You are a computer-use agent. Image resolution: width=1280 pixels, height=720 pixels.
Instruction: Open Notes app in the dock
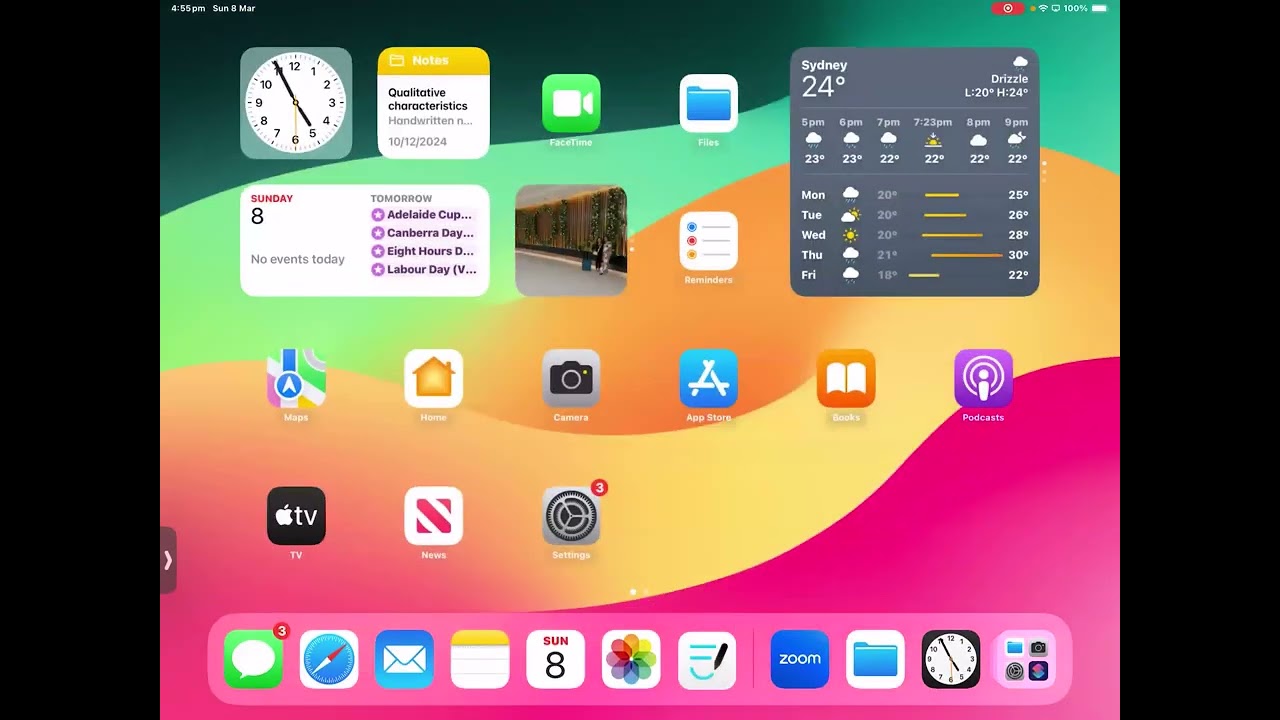click(480, 659)
